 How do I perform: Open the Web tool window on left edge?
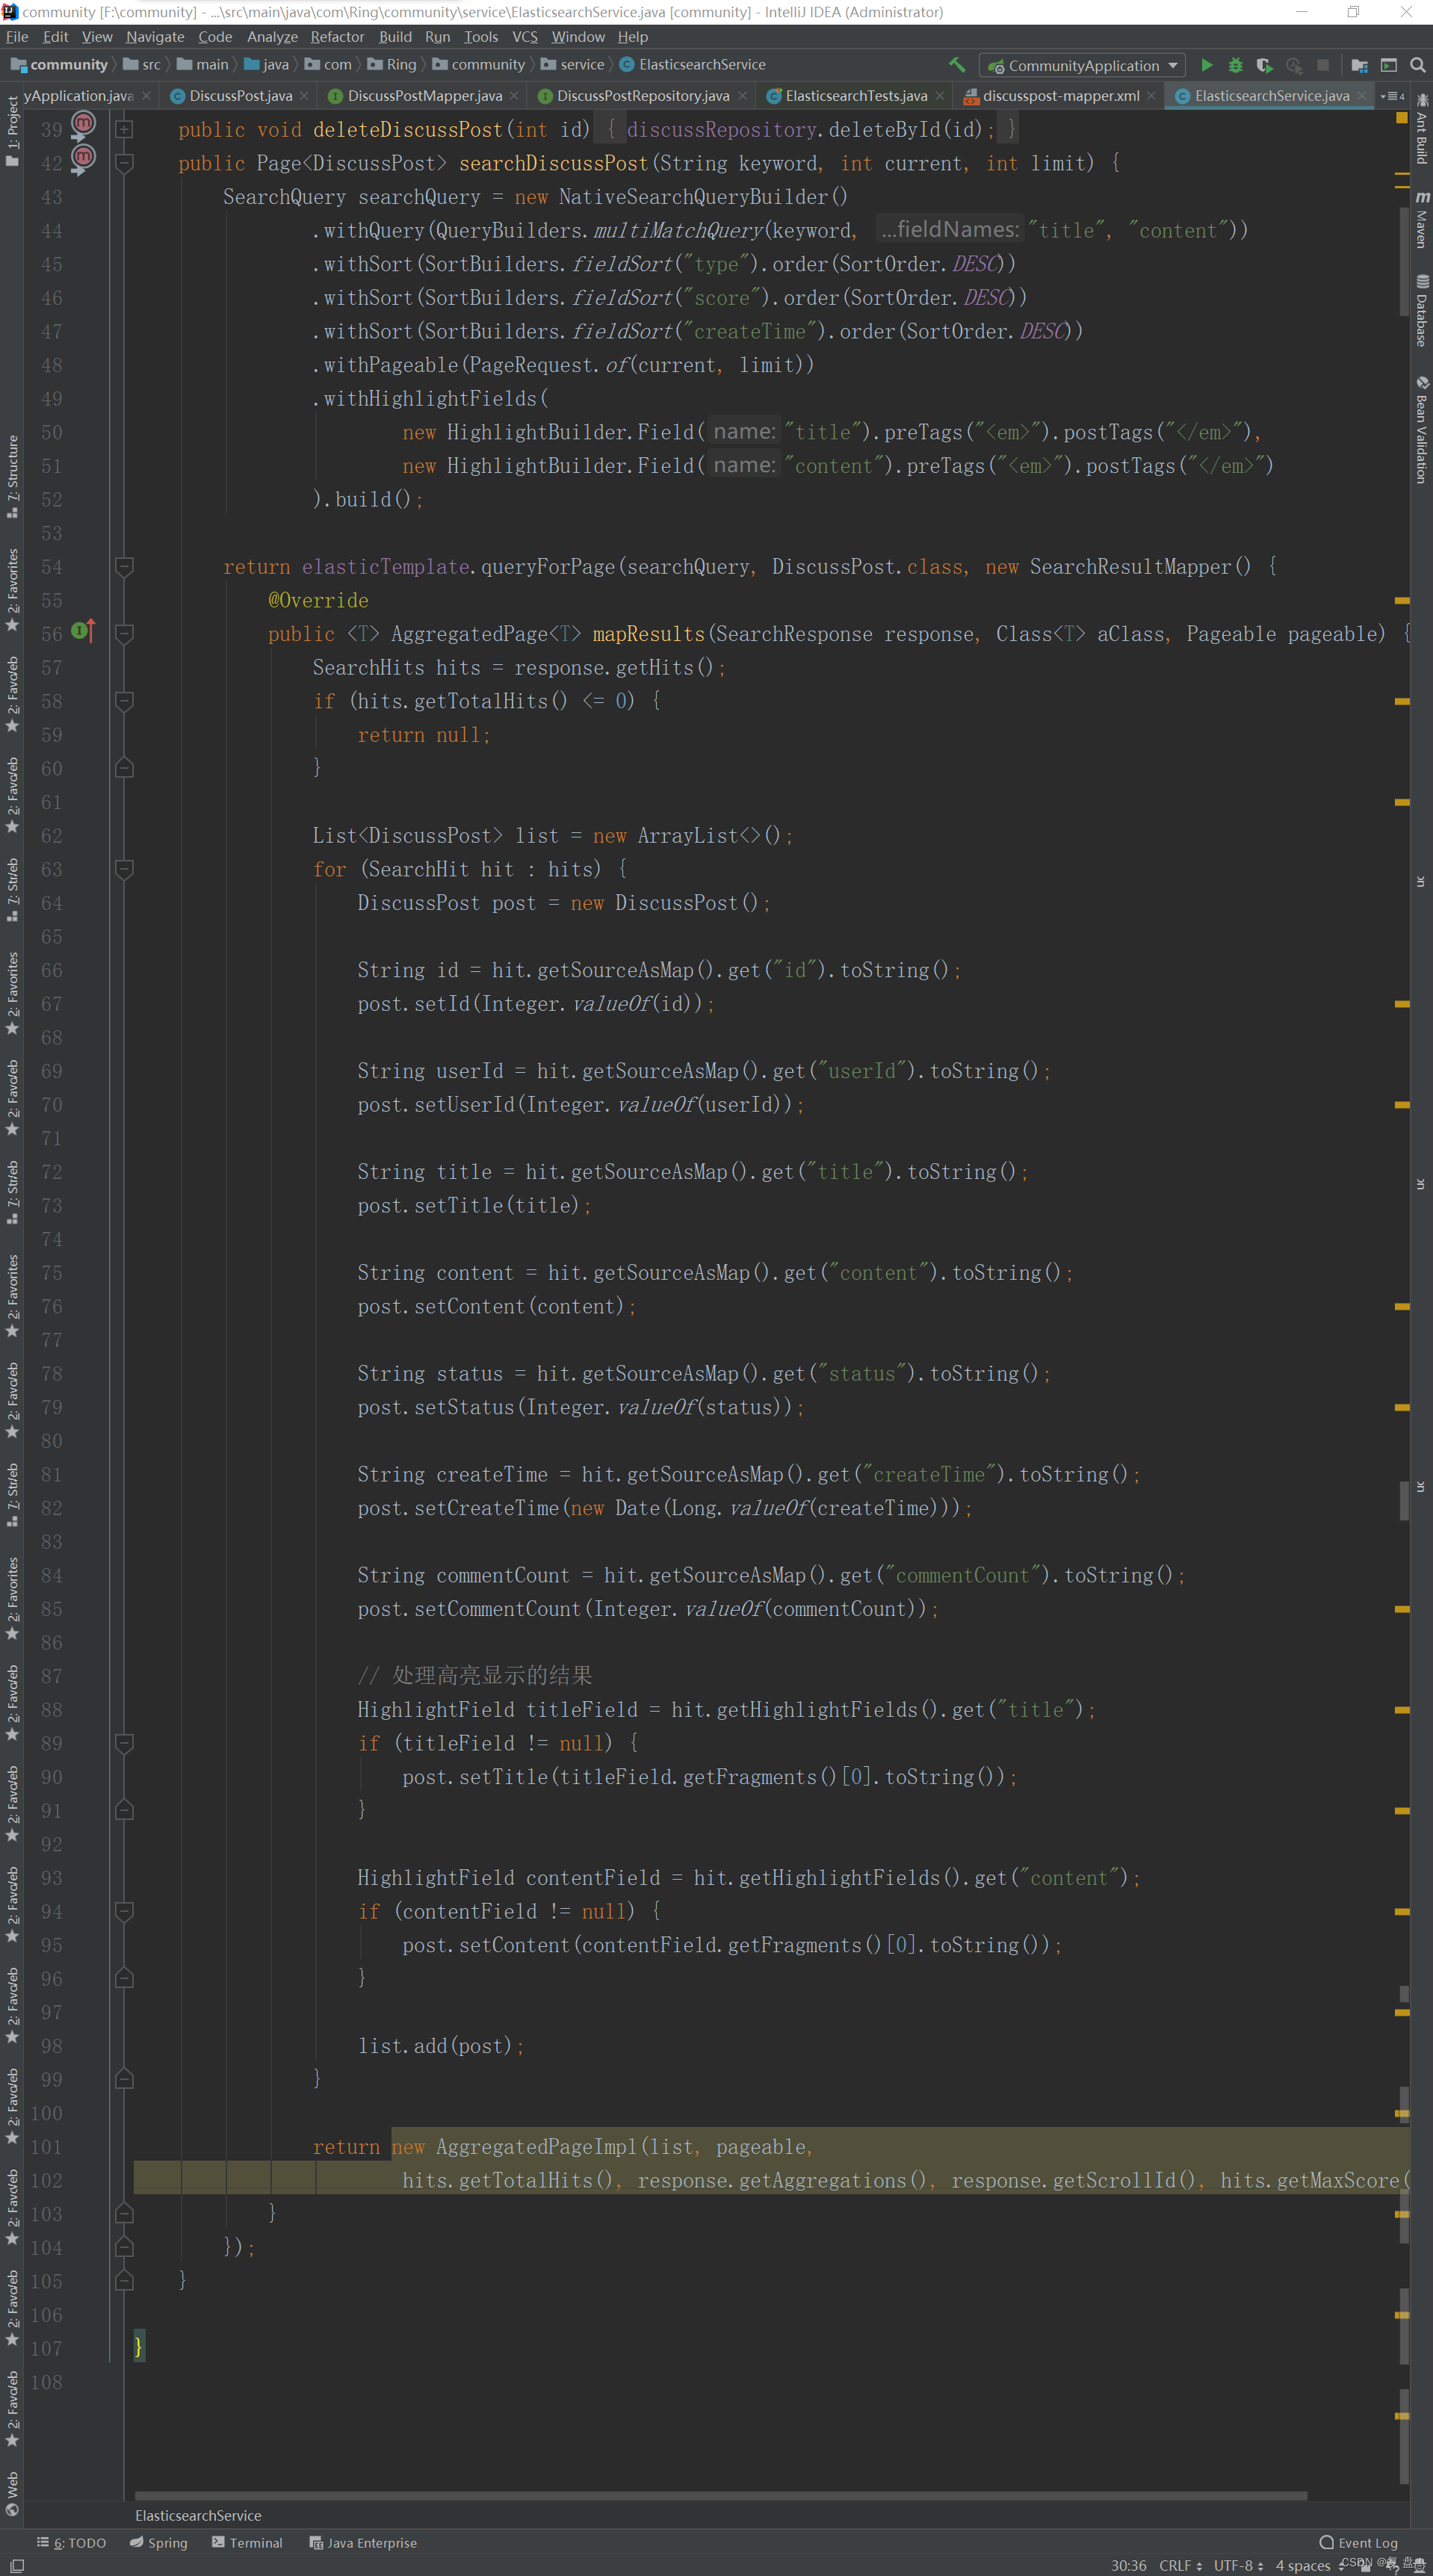(12, 2493)
